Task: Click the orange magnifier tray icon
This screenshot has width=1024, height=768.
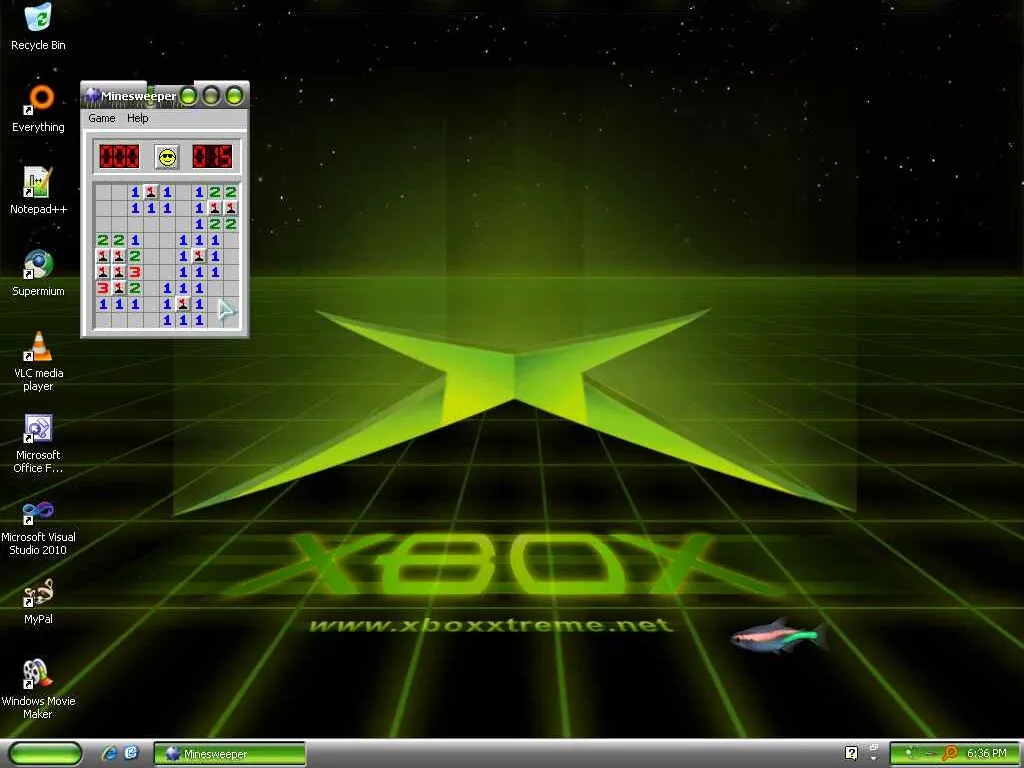Action: tap(950, 754)
